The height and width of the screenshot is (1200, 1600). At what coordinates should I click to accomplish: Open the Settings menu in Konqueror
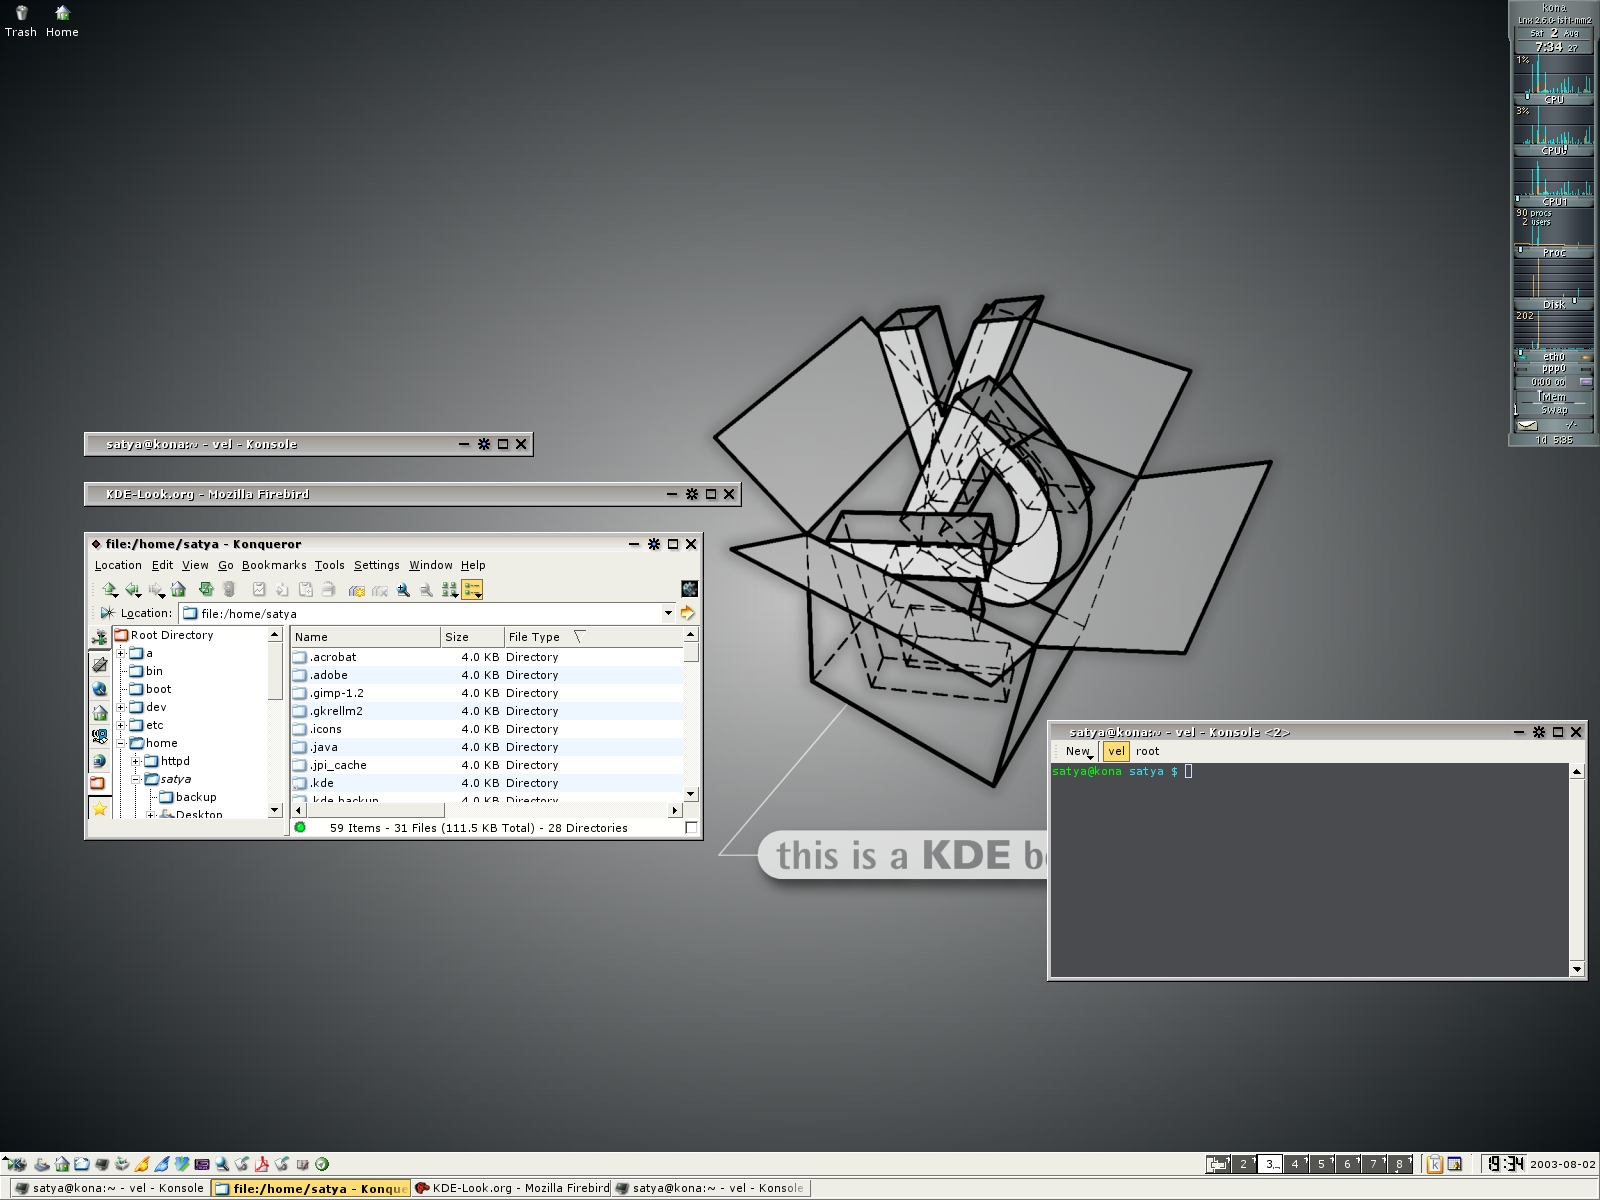coord(376,565)
